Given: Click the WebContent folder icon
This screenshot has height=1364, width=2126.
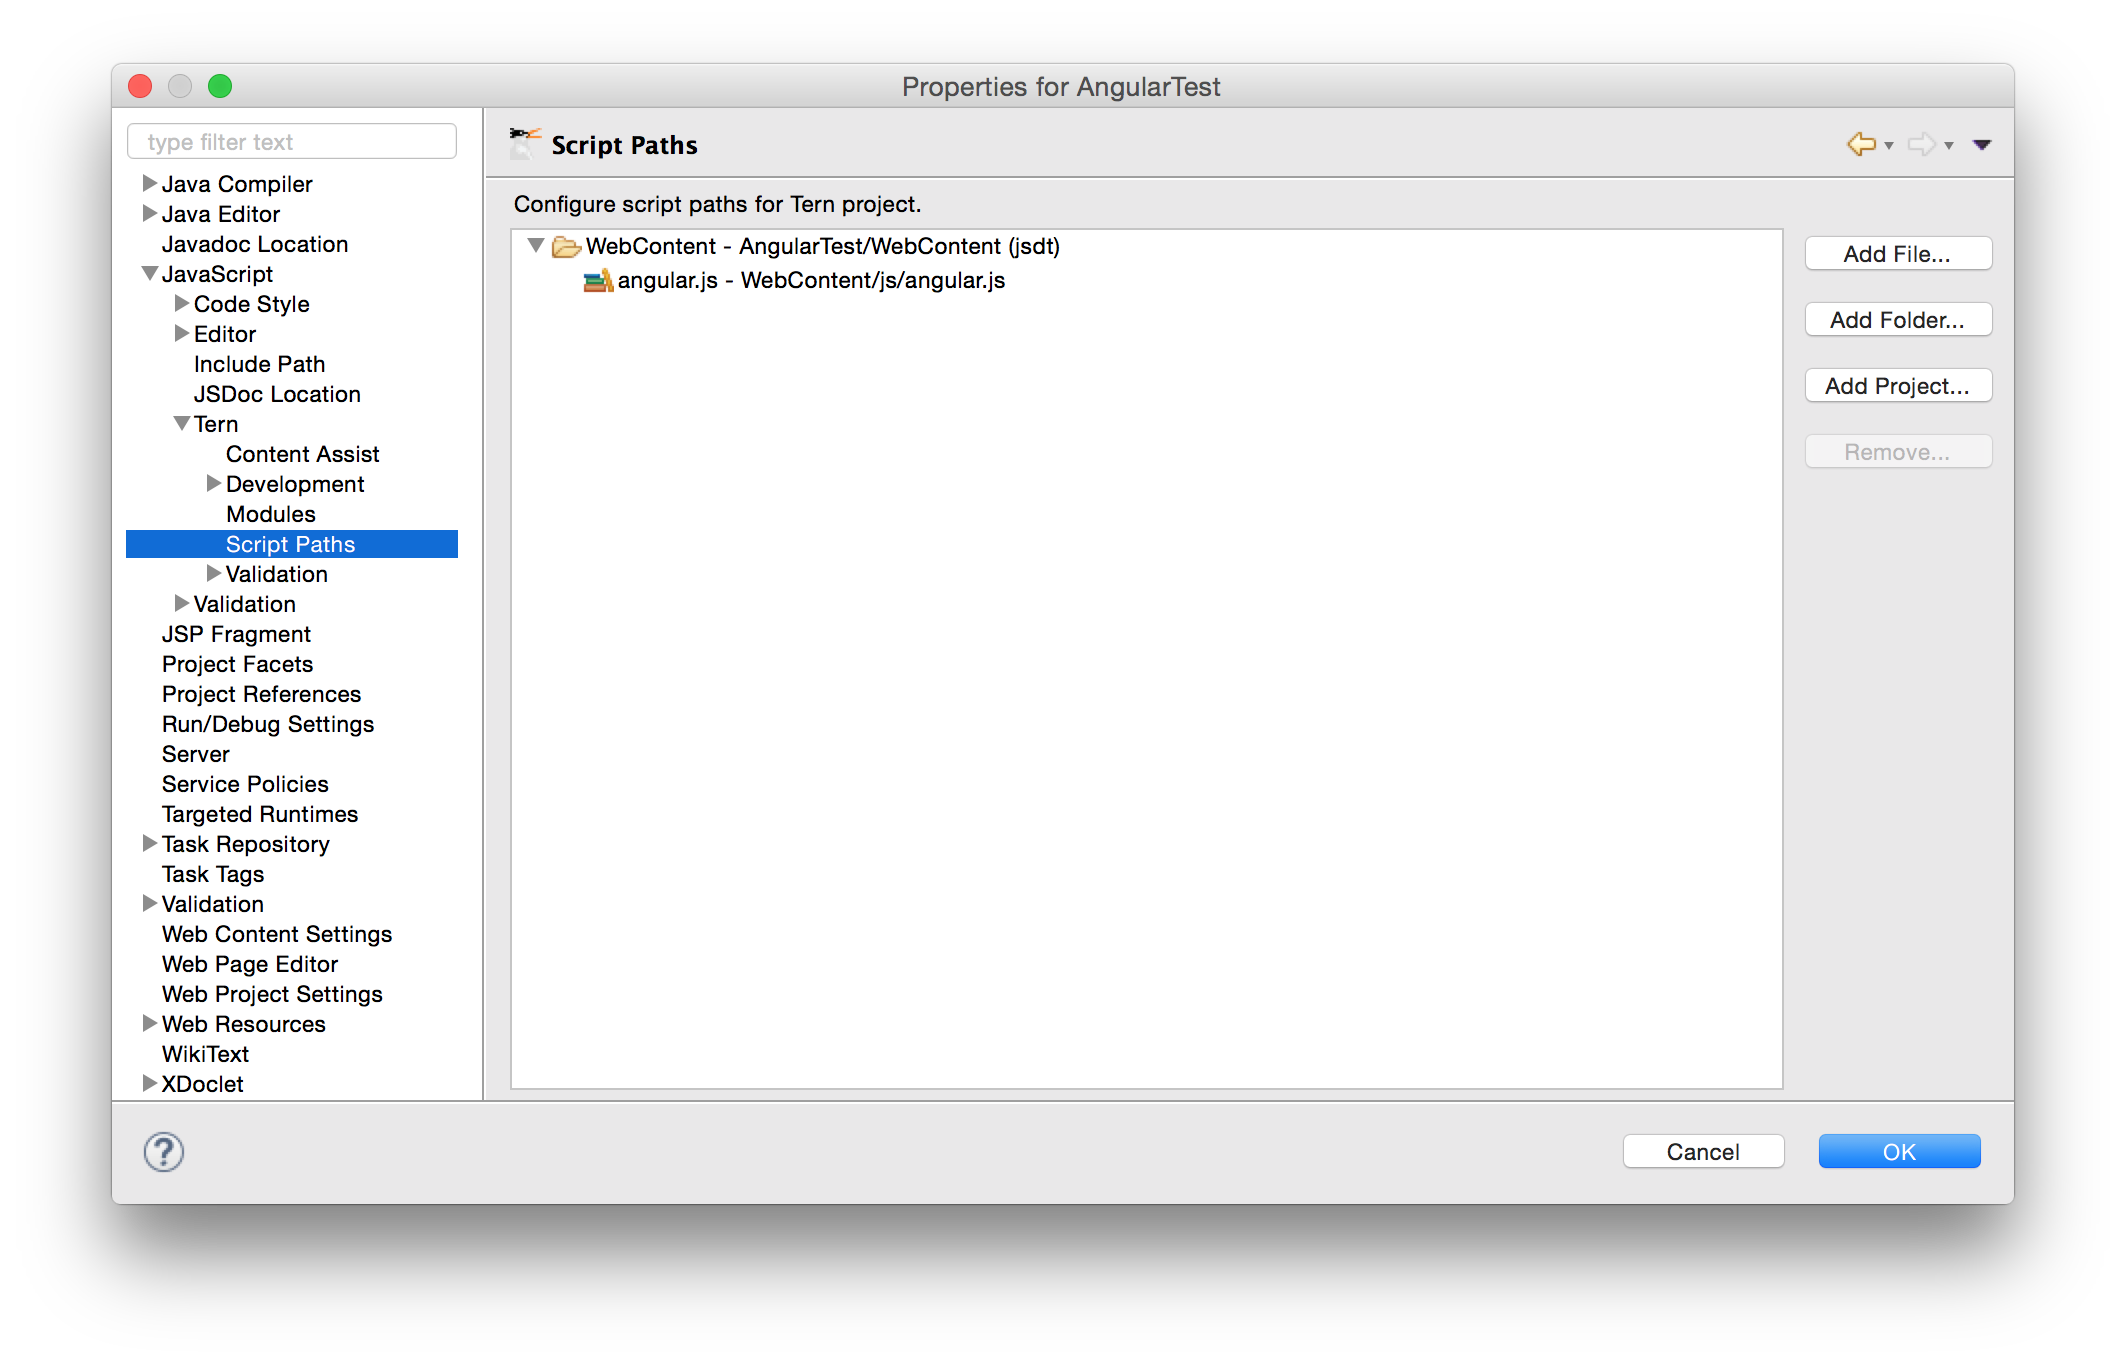Looking at the screenshot, I should pyautogui.click(x=566, y=246).
